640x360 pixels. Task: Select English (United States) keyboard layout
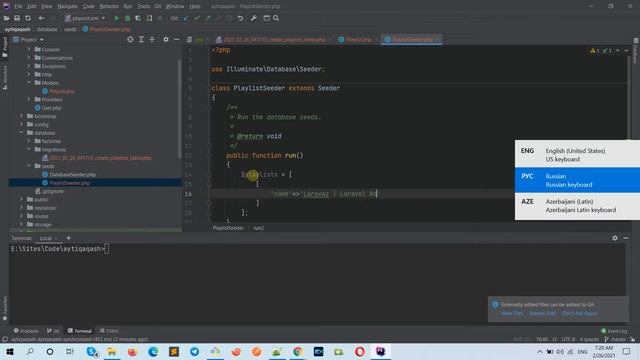click(577, 155)
